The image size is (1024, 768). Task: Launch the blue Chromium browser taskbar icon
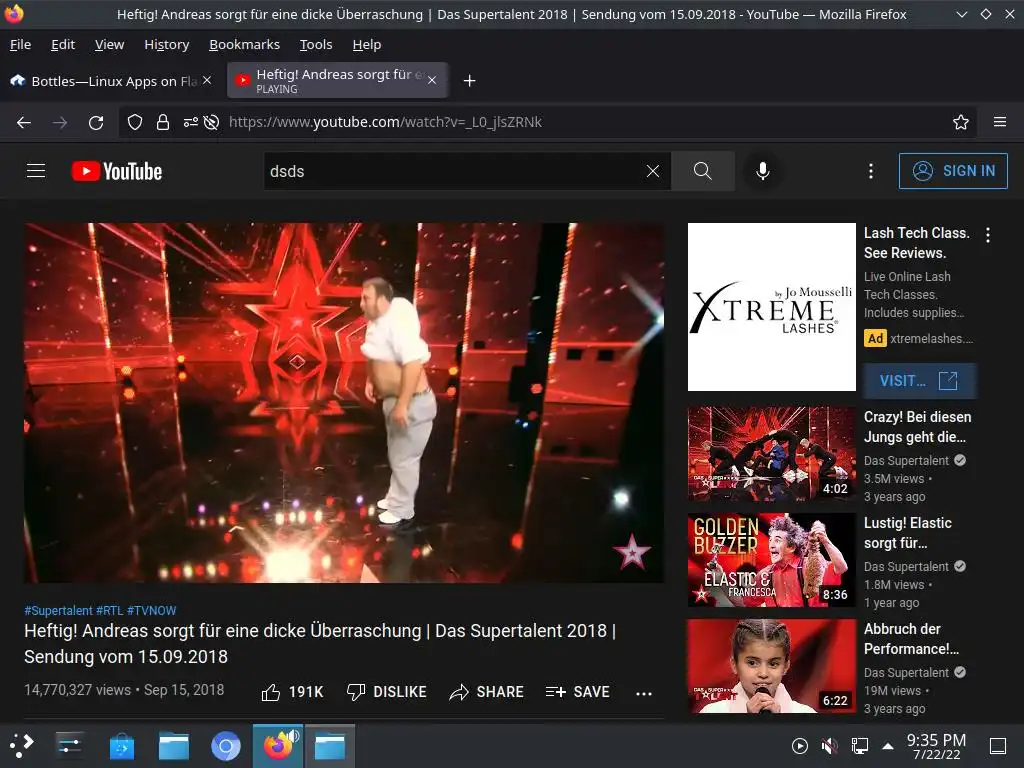[226, 746]
